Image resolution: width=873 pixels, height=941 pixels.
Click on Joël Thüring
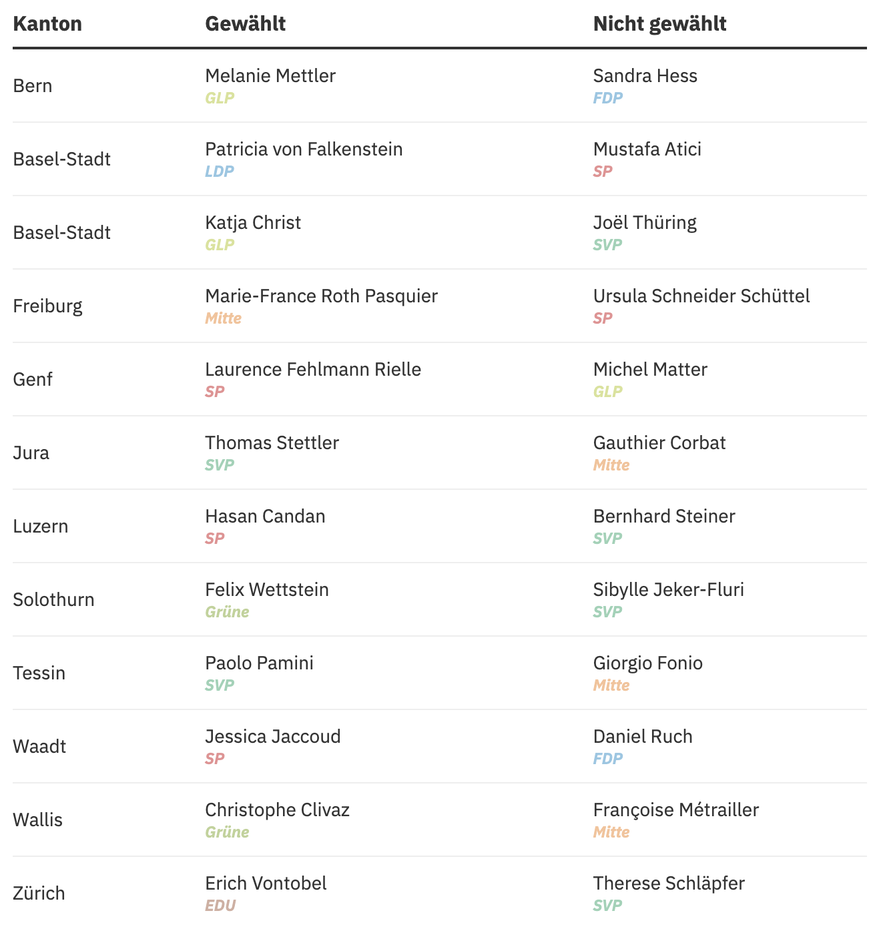click(x=645, y=223)
